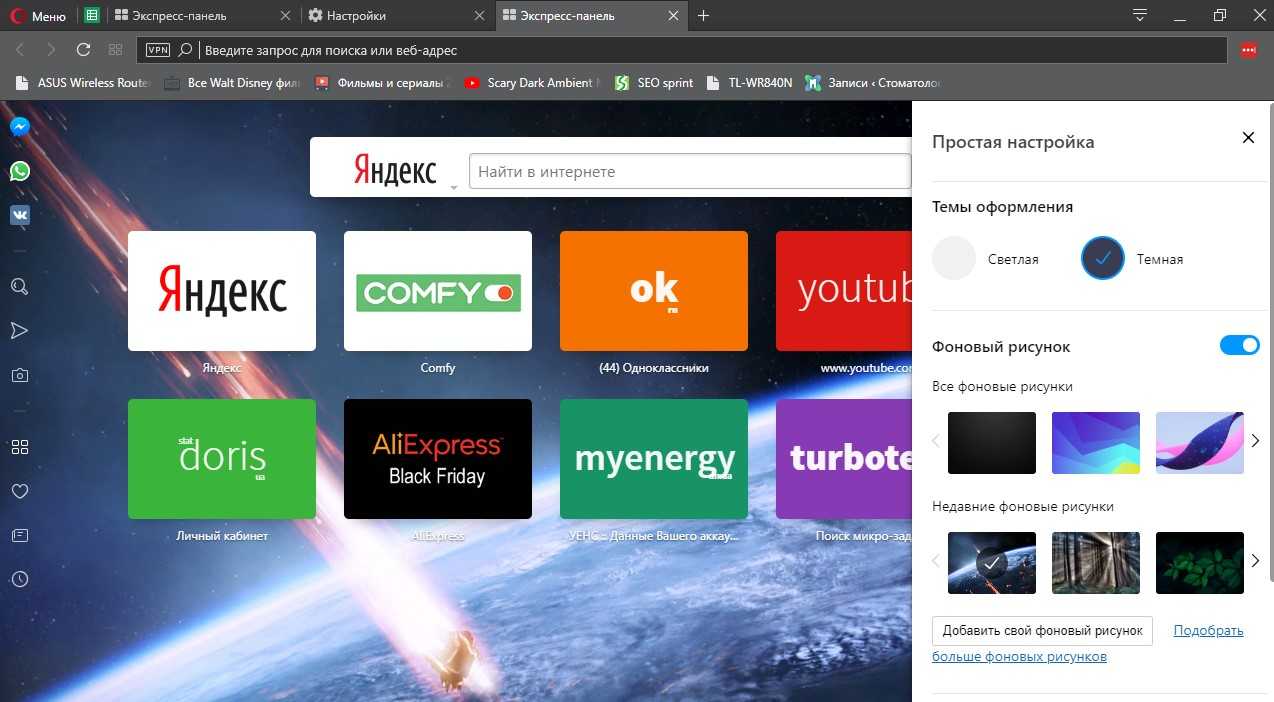
Task: Open Messenger in the sidebar
Action: coord(19,127)
